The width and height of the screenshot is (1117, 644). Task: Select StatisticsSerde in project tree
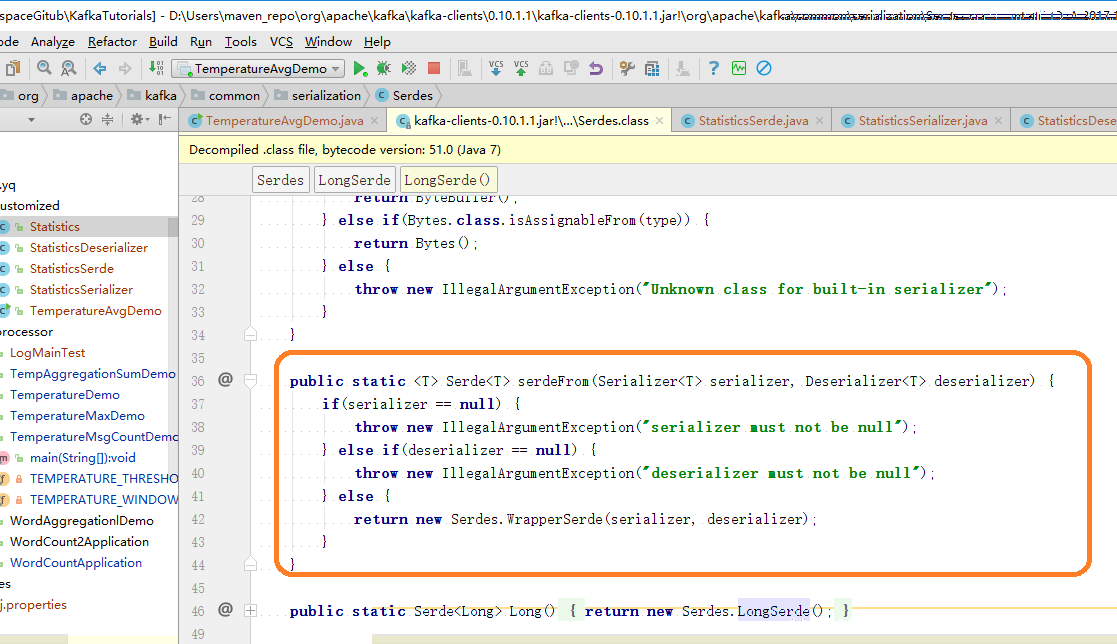(x=72, y=269)
